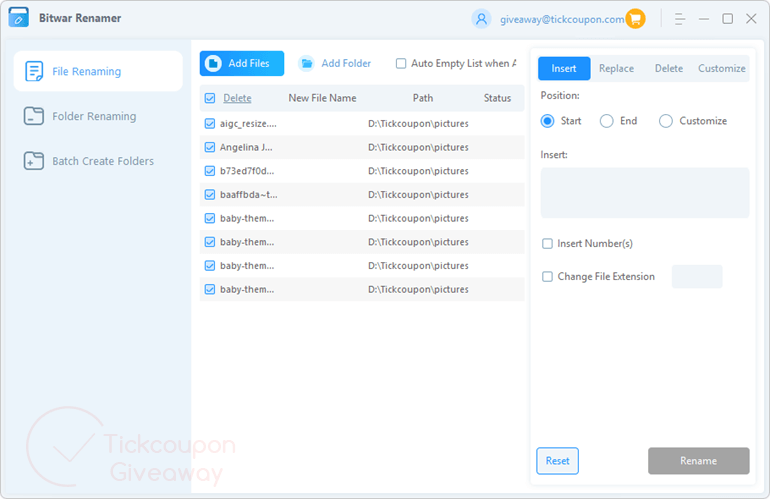Enable Change File Extension checkbox
770x499 pixels.
click(x=547, y=277)
